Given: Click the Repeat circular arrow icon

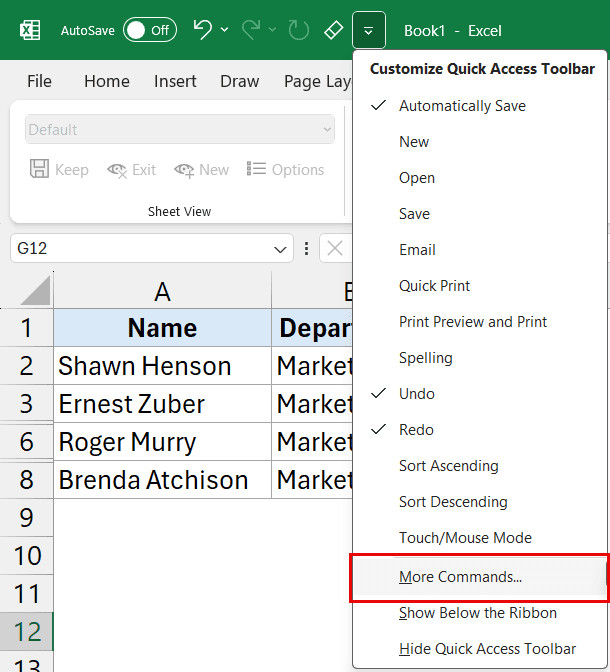Looking at the screenshot, I should tap(298, 30).
